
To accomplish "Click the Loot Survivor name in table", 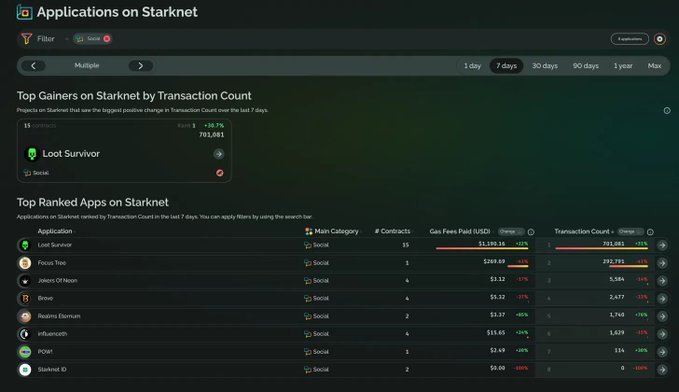I will click(55, 245).
